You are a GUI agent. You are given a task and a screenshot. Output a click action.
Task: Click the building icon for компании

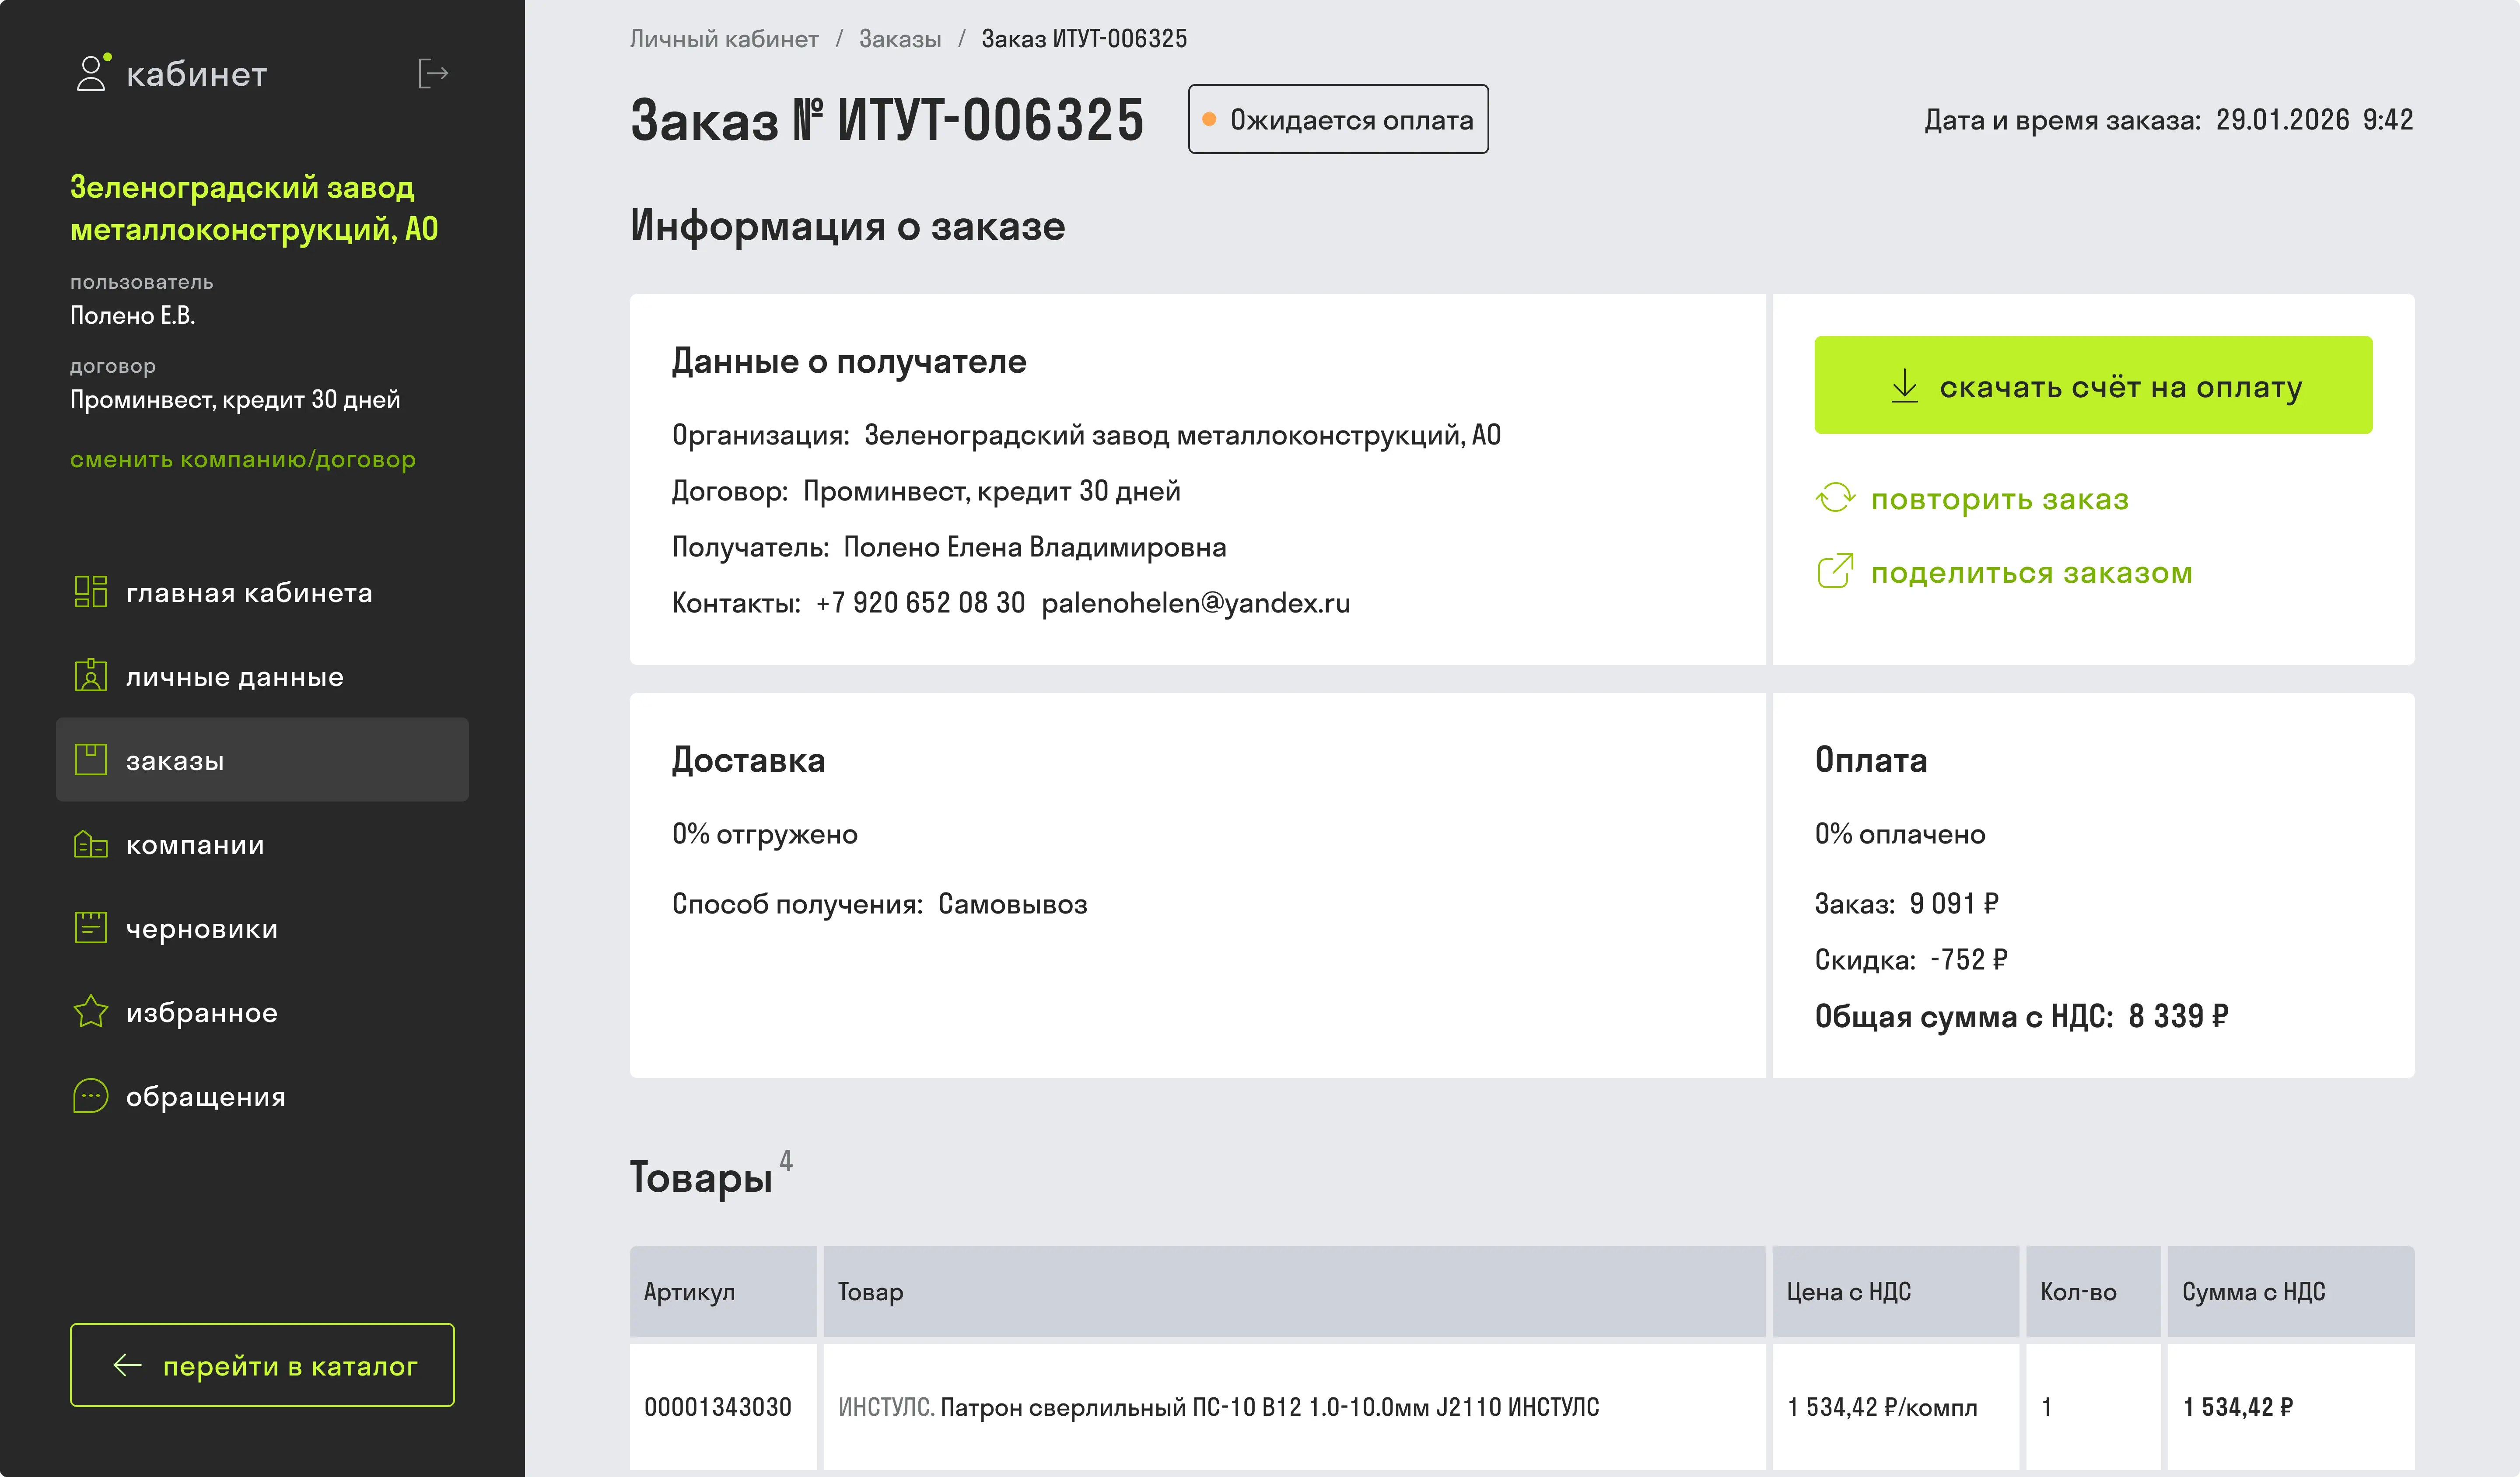pos(91,844)
